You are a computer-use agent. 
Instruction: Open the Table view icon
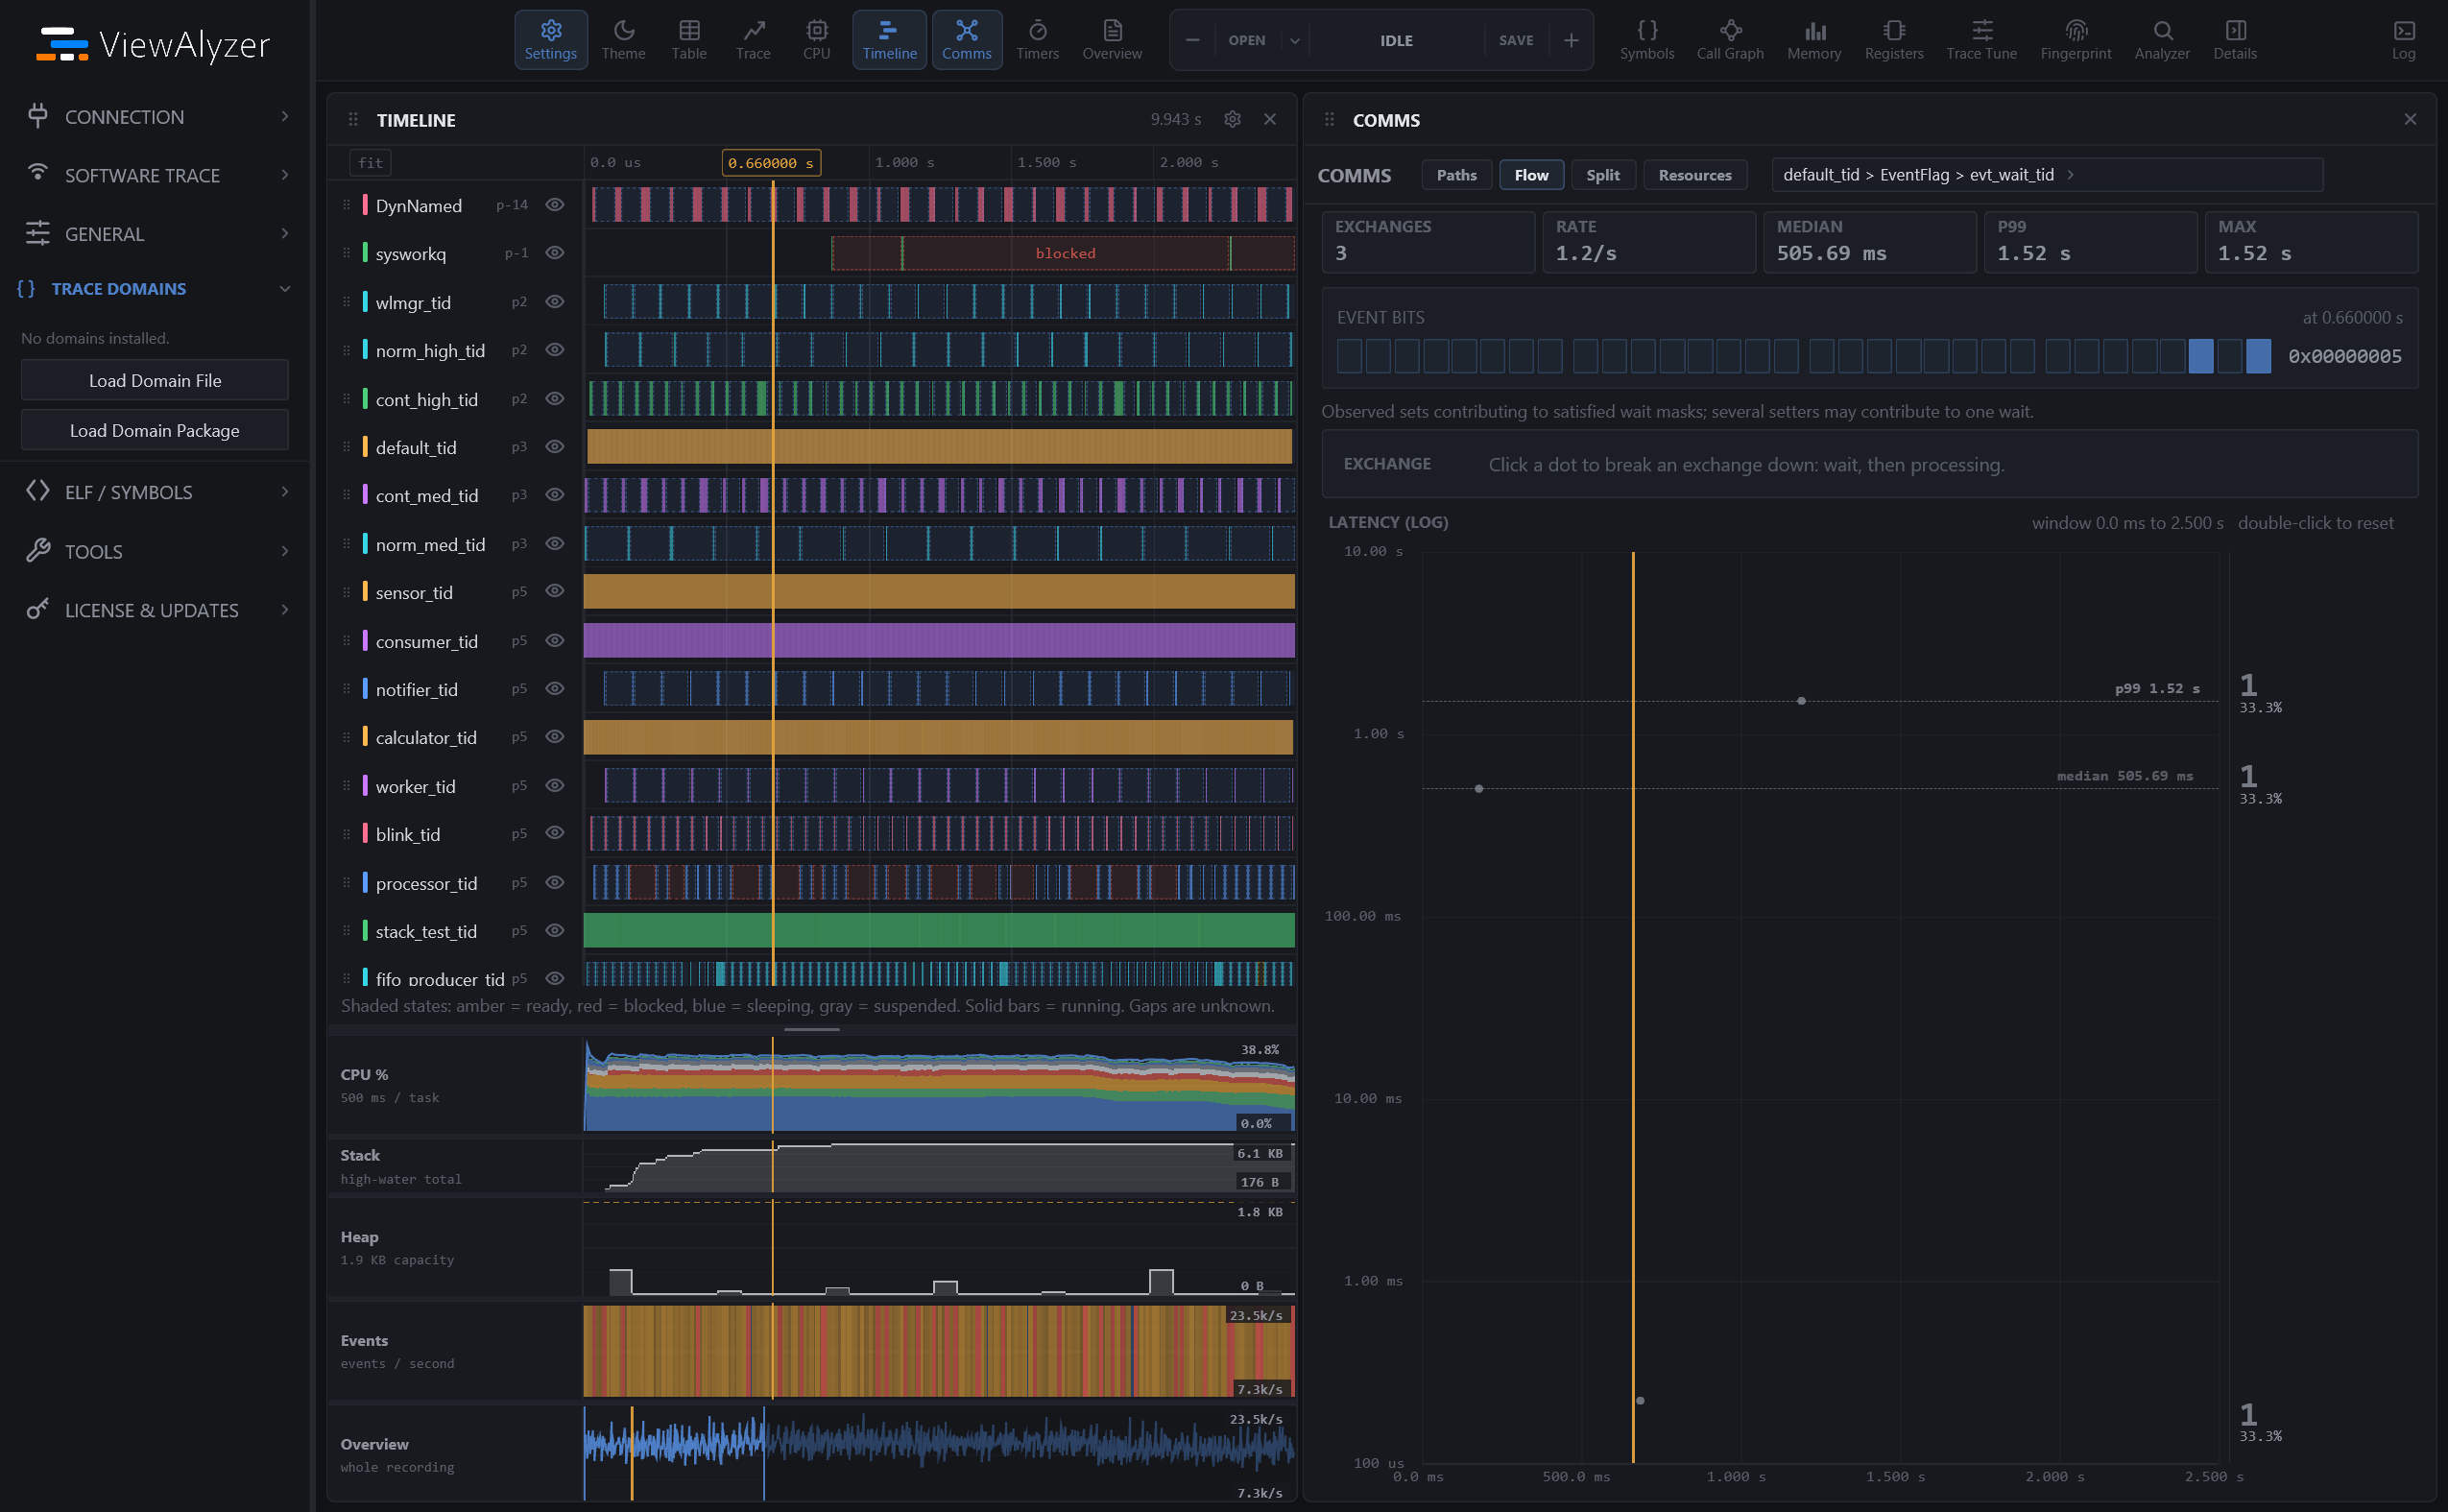[x=689, y=40]
